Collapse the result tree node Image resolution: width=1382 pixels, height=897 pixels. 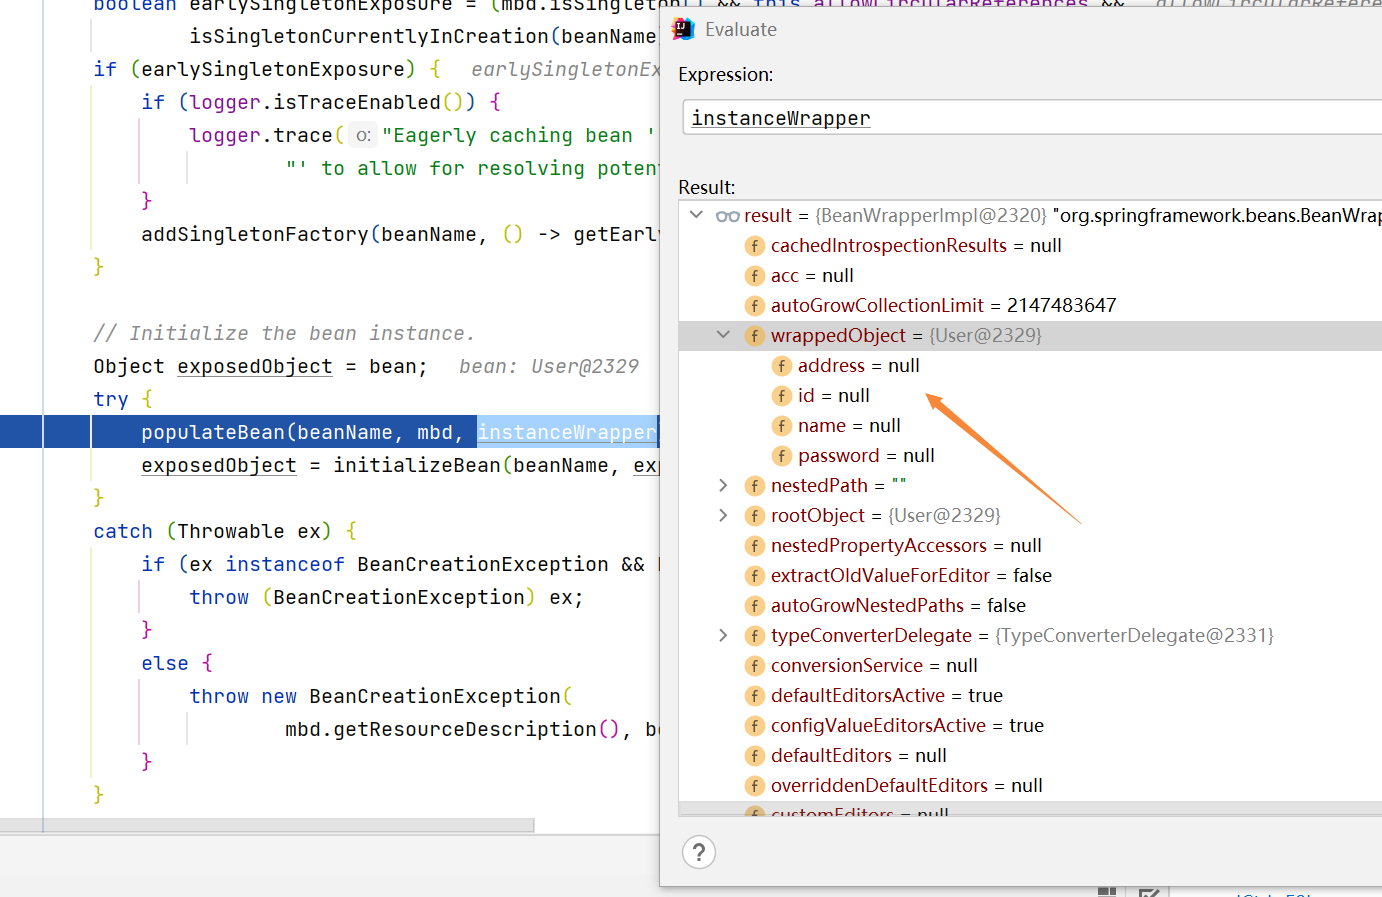[696, 214]
